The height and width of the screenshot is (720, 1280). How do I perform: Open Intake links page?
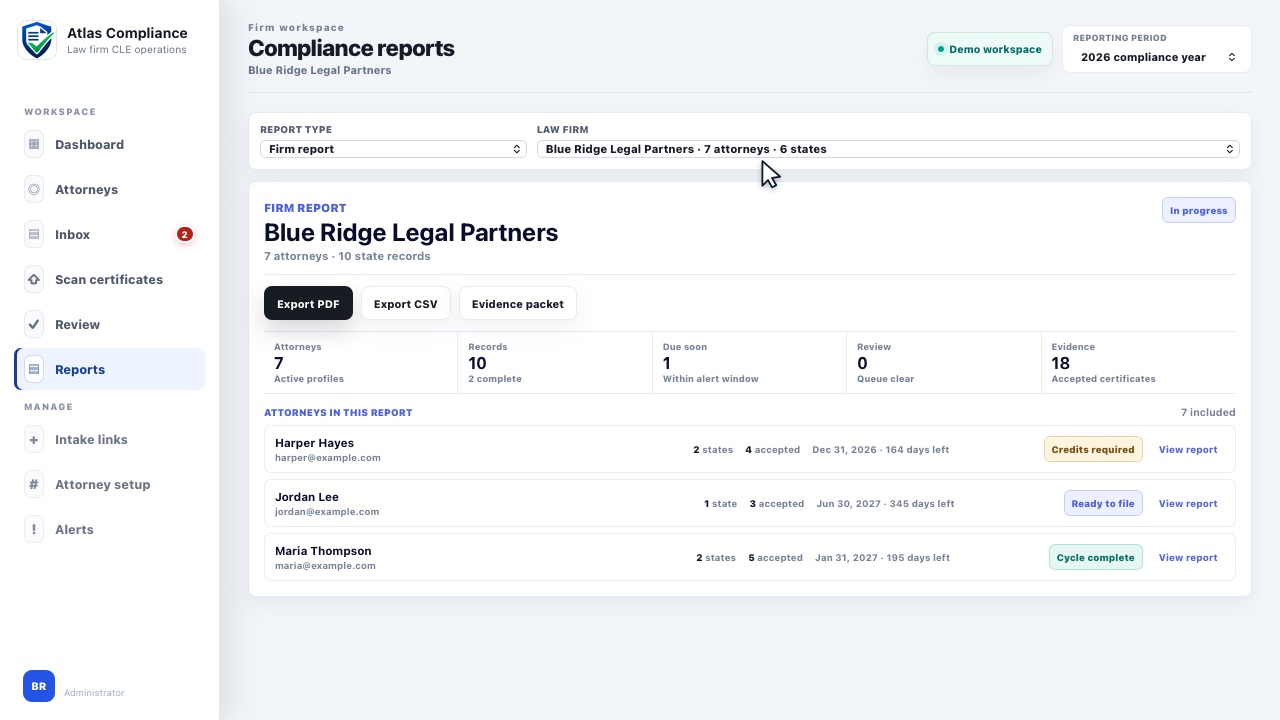[110, 439]
